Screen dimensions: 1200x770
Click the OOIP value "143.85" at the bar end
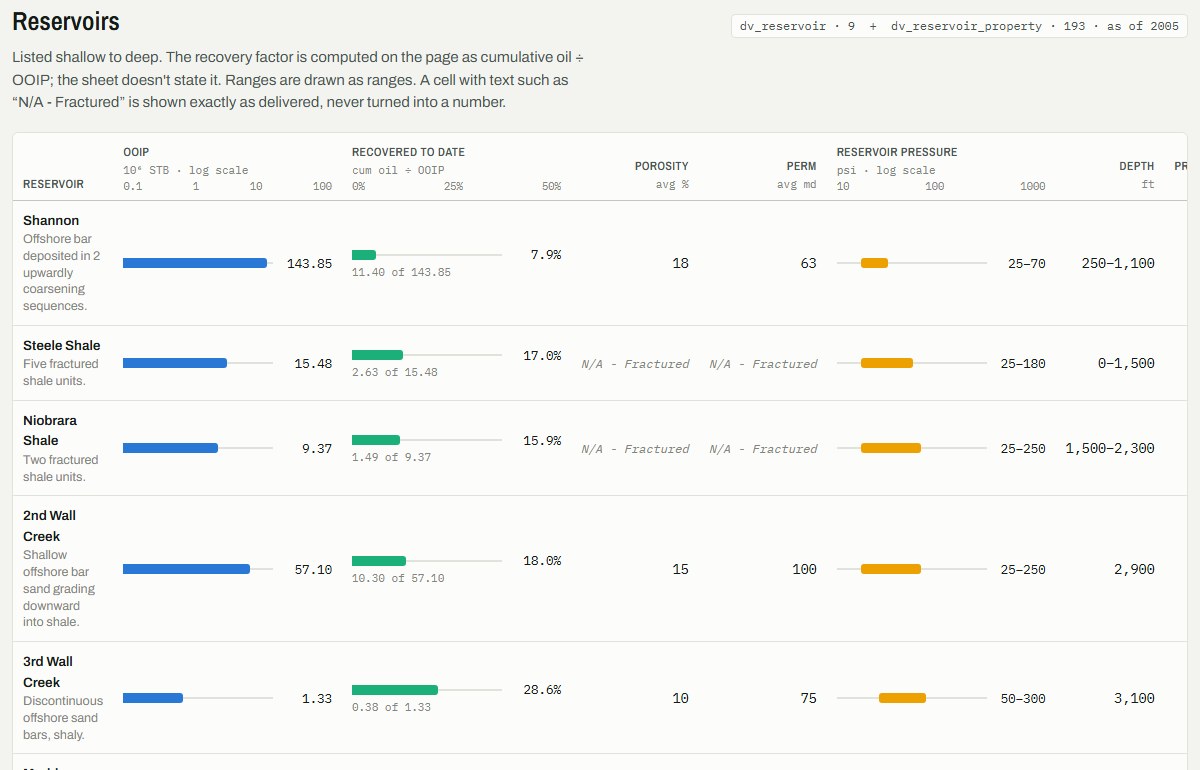pyautogui.click(x=309, y=263)
